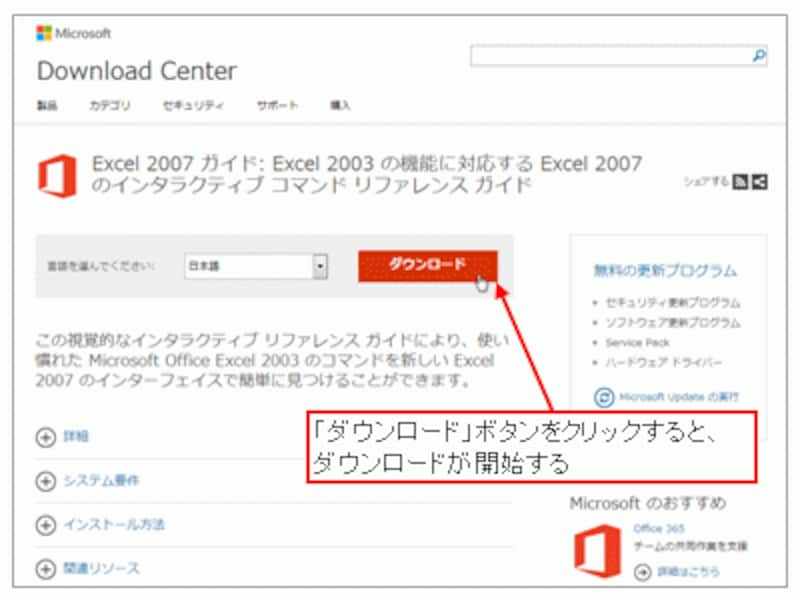Click the Microsoft のおすすめ heading
The image size is (800, 600).
[x=648, y=504]
